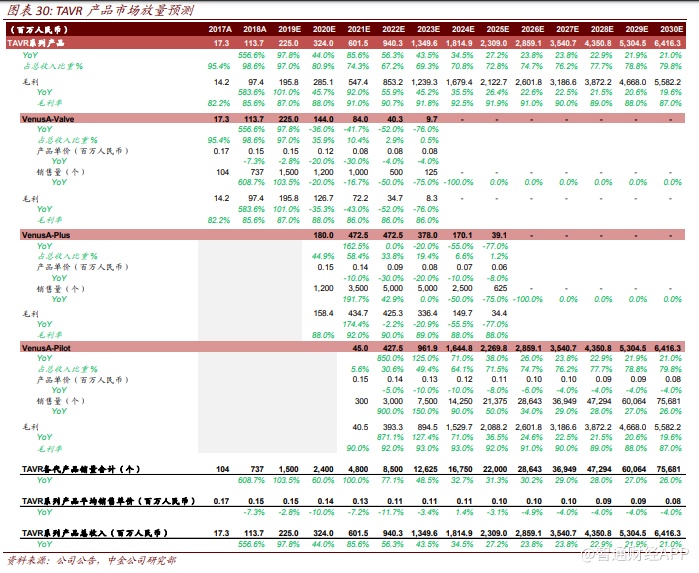This screenshot has height=573, width=699.
Task: Select the (百万人民币) header cell
Action: tap(39, 29)
